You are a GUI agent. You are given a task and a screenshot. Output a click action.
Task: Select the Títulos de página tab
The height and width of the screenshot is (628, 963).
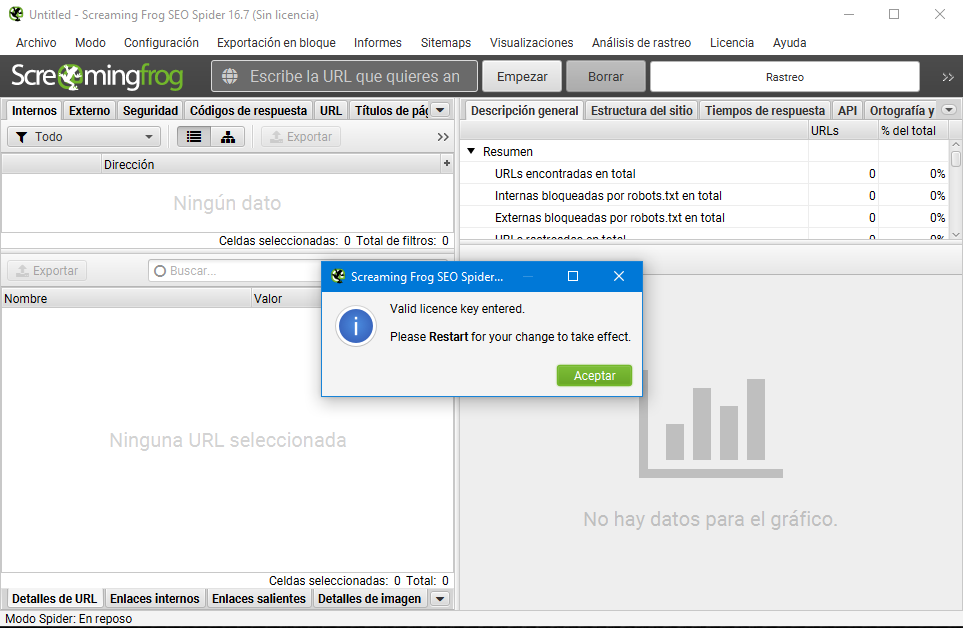click(x=391, y=110)
